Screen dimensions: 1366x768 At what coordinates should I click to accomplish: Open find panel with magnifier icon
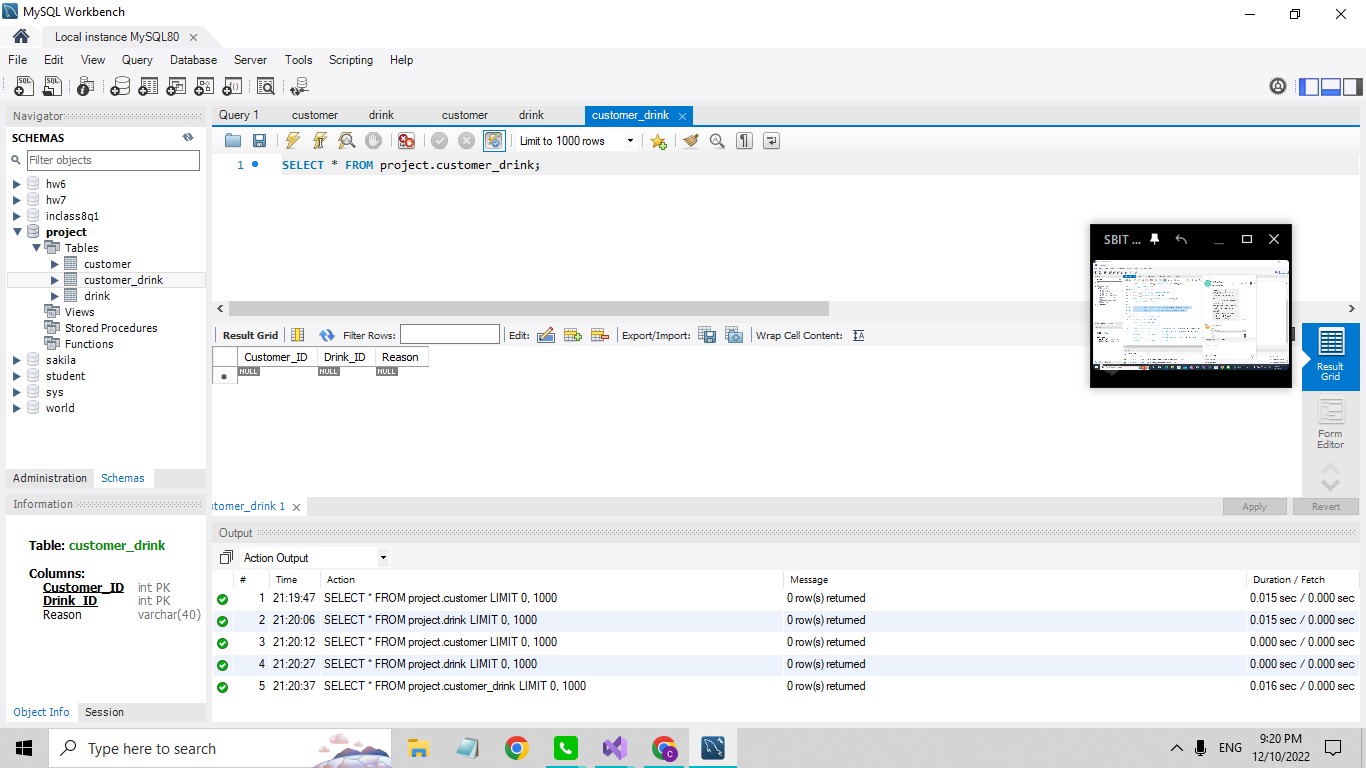point(717,141)
